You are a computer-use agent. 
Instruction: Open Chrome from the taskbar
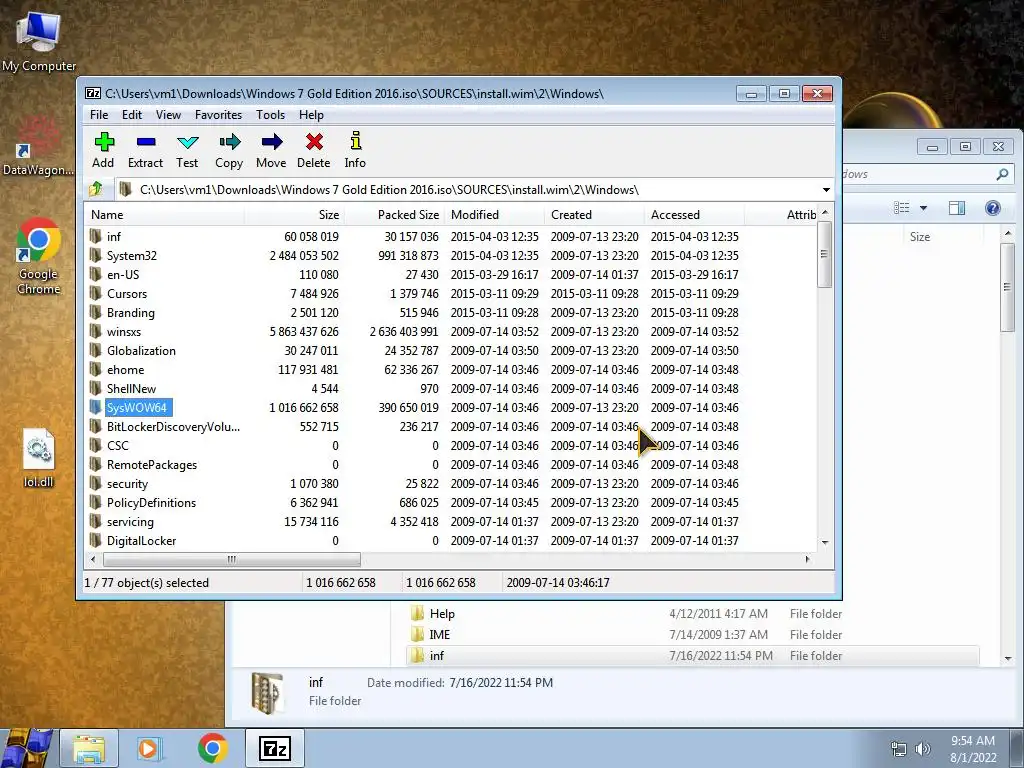[x=213, y=748]
